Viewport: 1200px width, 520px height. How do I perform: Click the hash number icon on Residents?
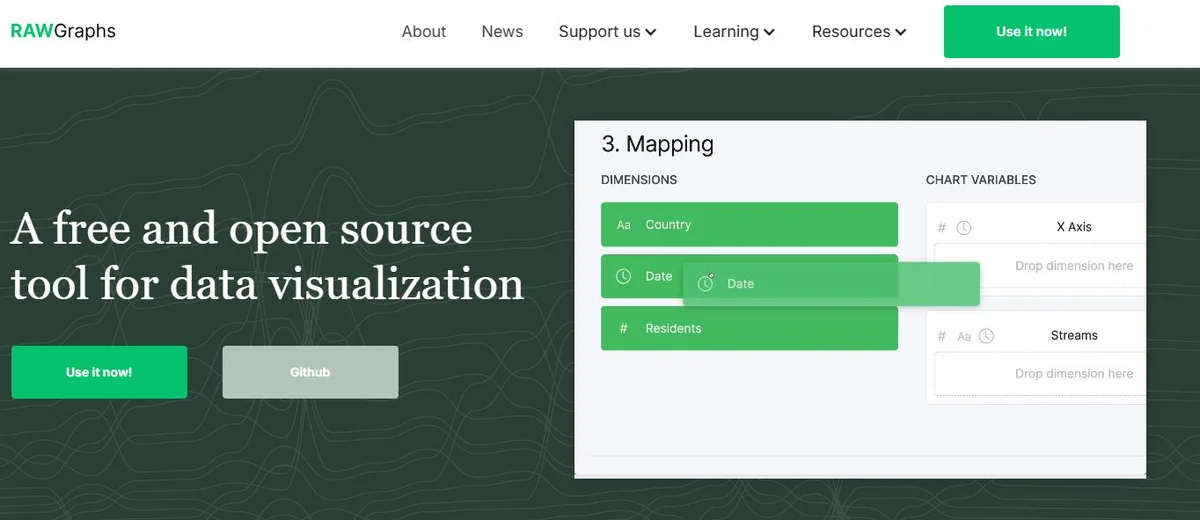[x=624, y=328]
